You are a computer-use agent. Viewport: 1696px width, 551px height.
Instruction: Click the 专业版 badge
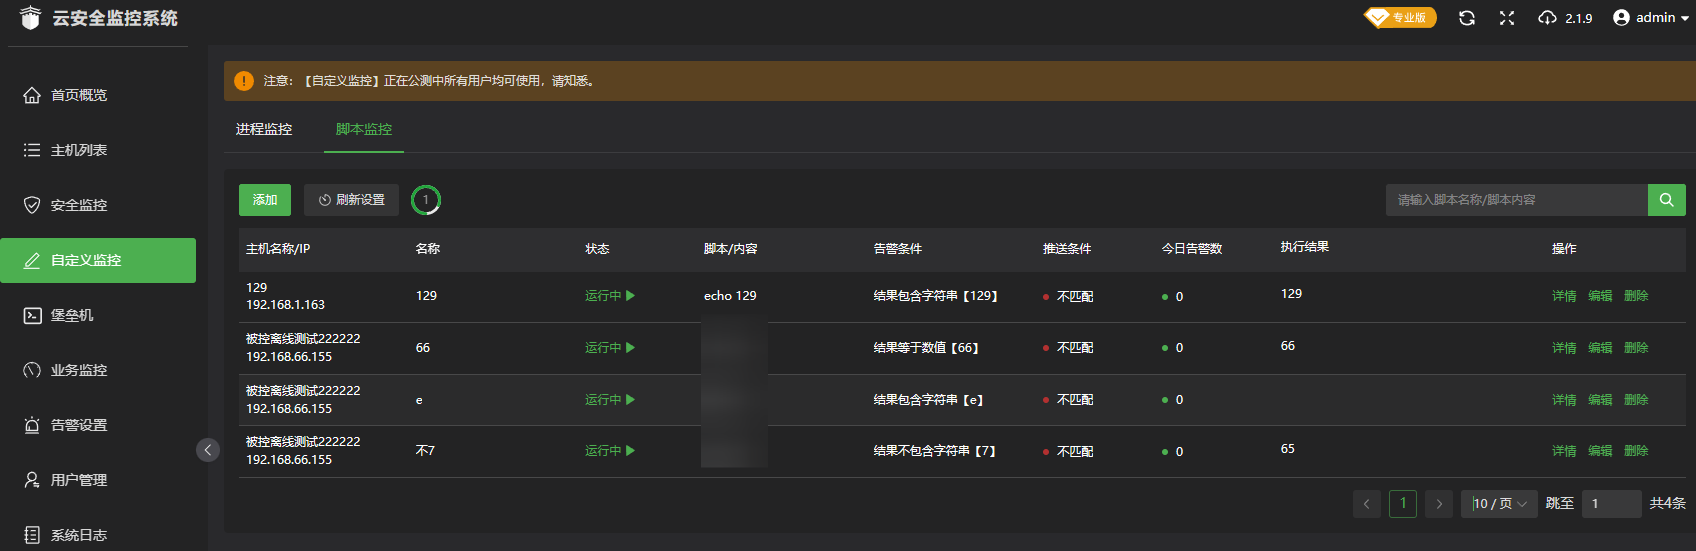coord(1400,18)
